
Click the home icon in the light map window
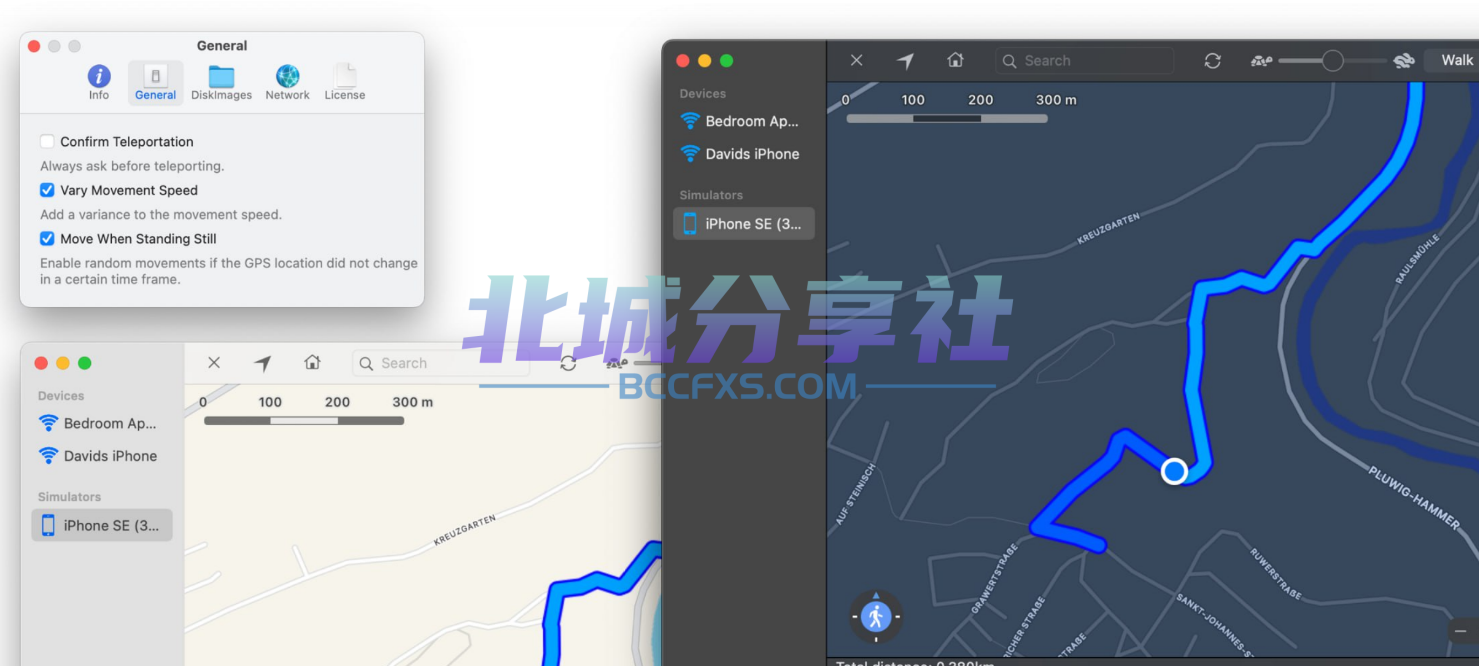coord(313,363)
